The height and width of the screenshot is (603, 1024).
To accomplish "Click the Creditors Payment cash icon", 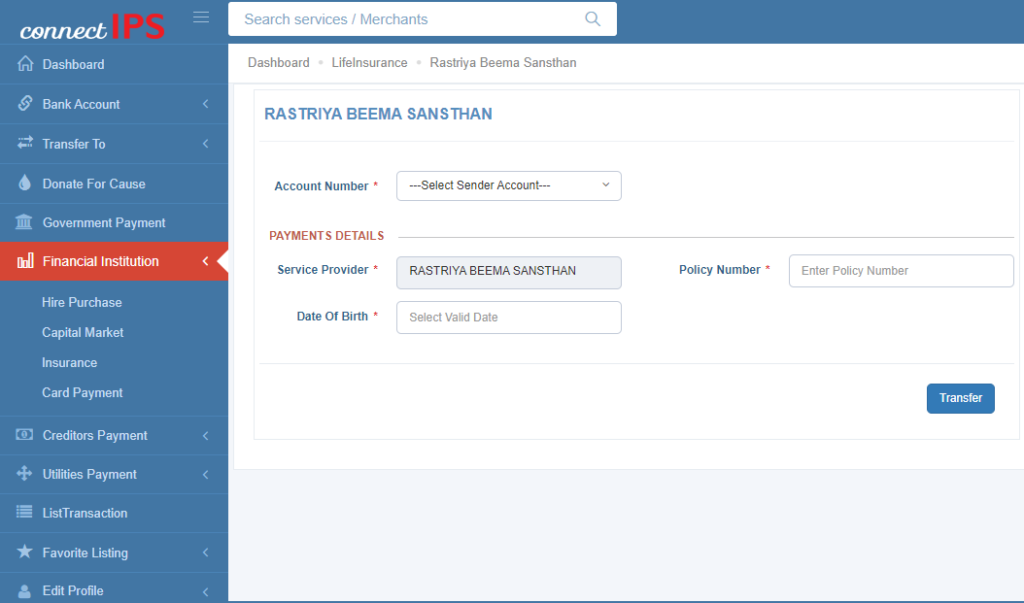I will (x=24, y=434).
